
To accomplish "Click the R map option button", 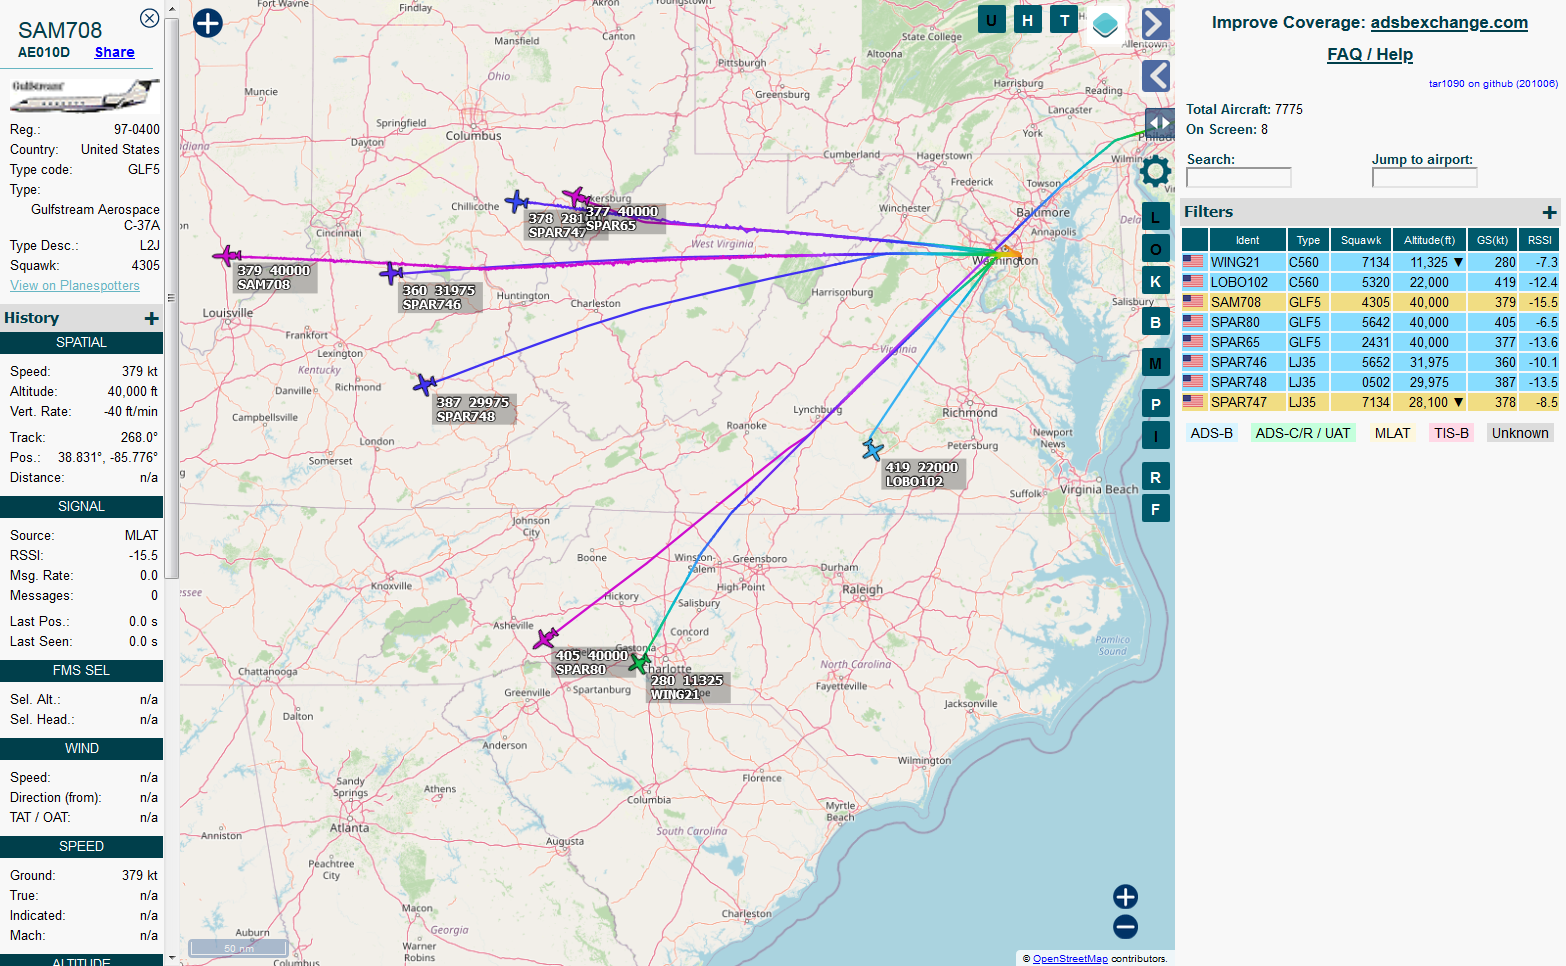I will pyautogui.click(x=1155, y=477).
